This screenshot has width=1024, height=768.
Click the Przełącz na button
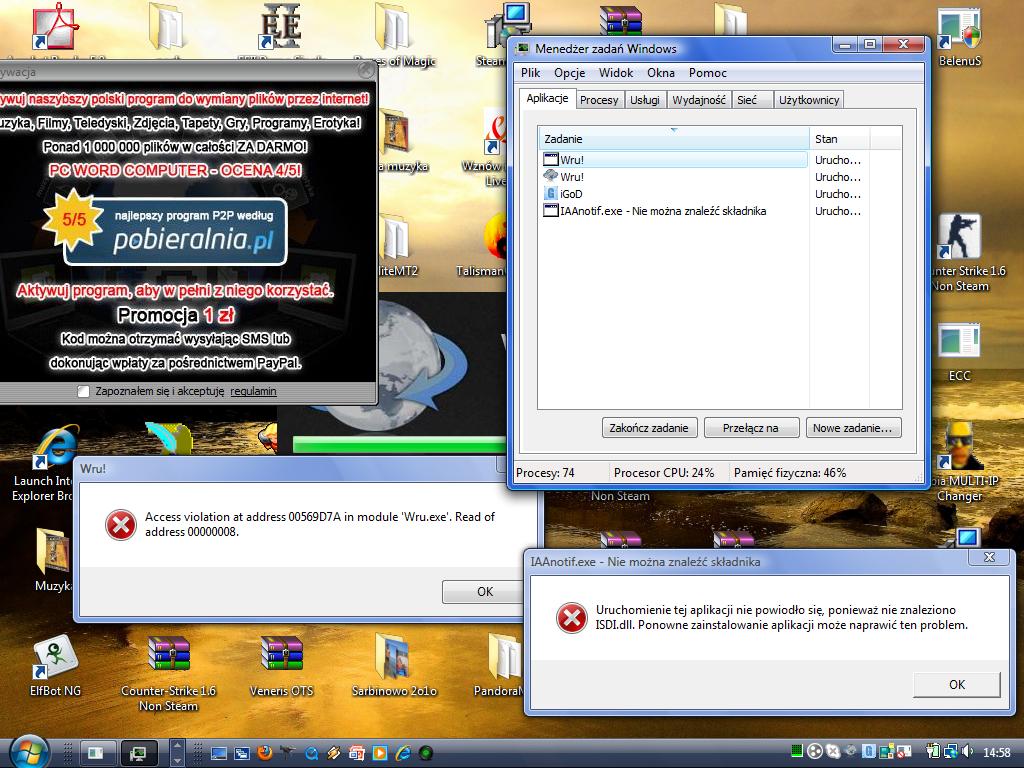[751, 428]
